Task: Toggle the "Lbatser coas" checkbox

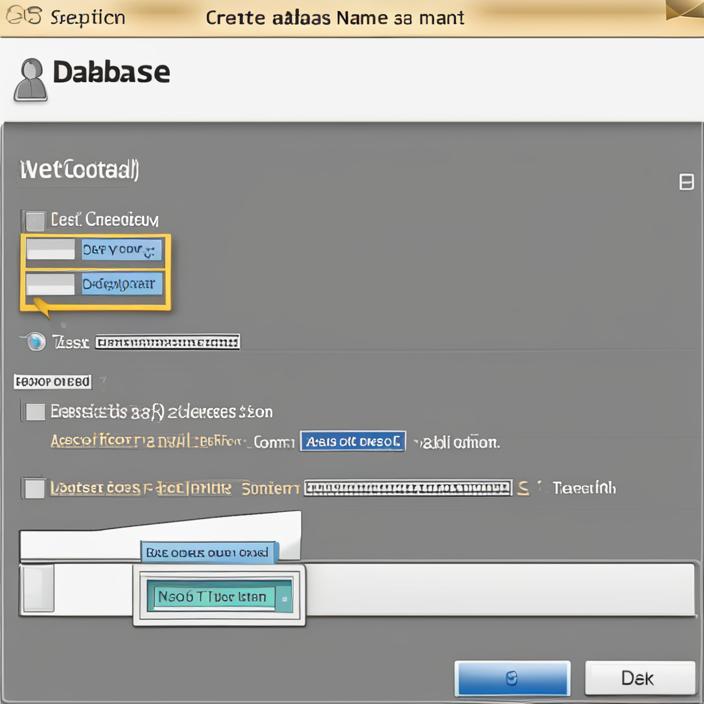Action: 35,488
